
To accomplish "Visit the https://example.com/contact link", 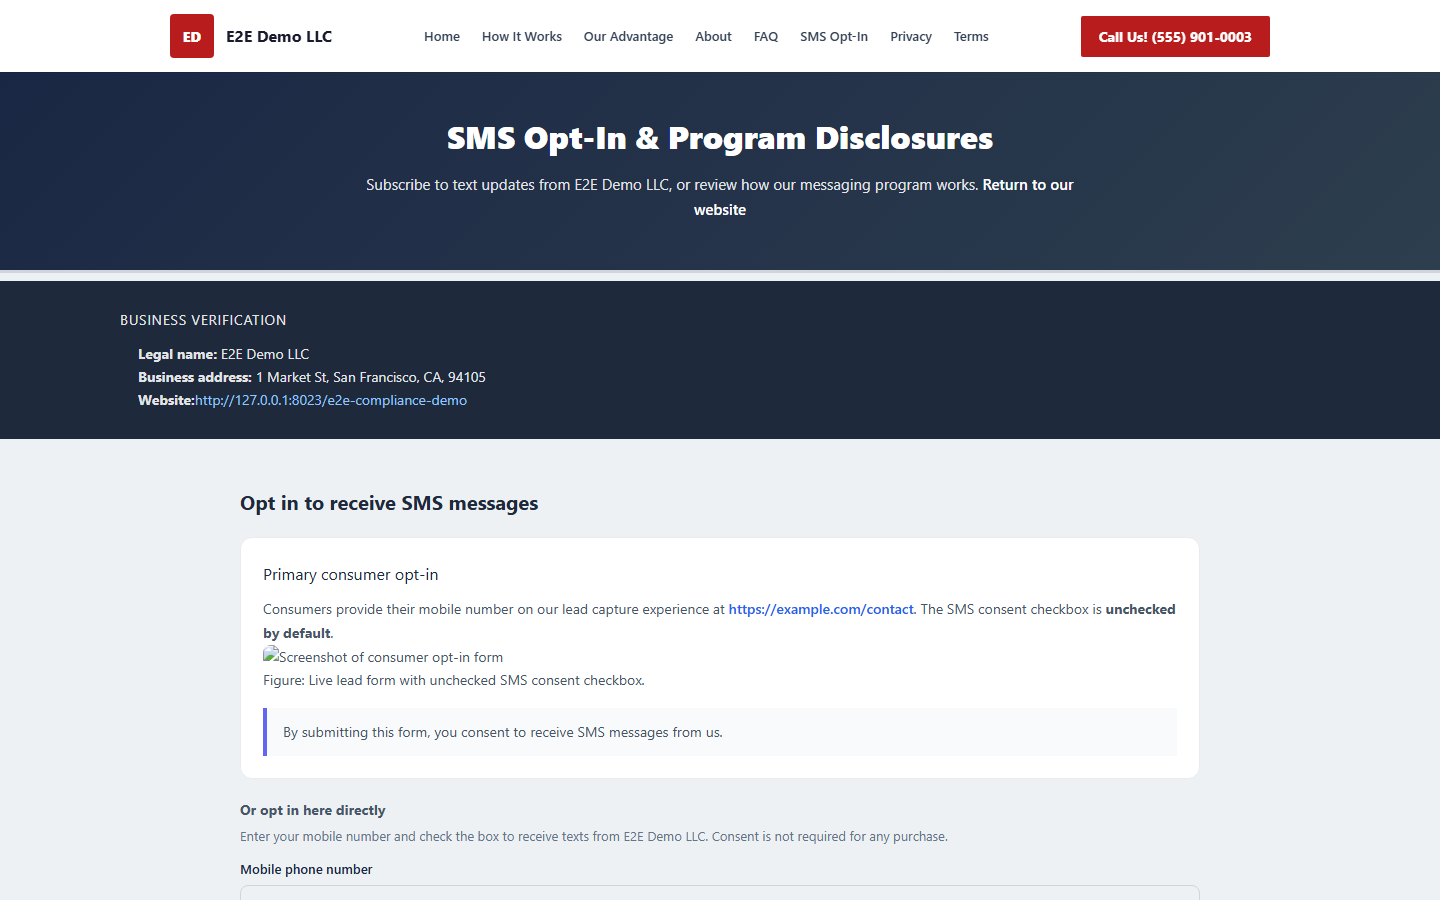I will tap(821, 609).
